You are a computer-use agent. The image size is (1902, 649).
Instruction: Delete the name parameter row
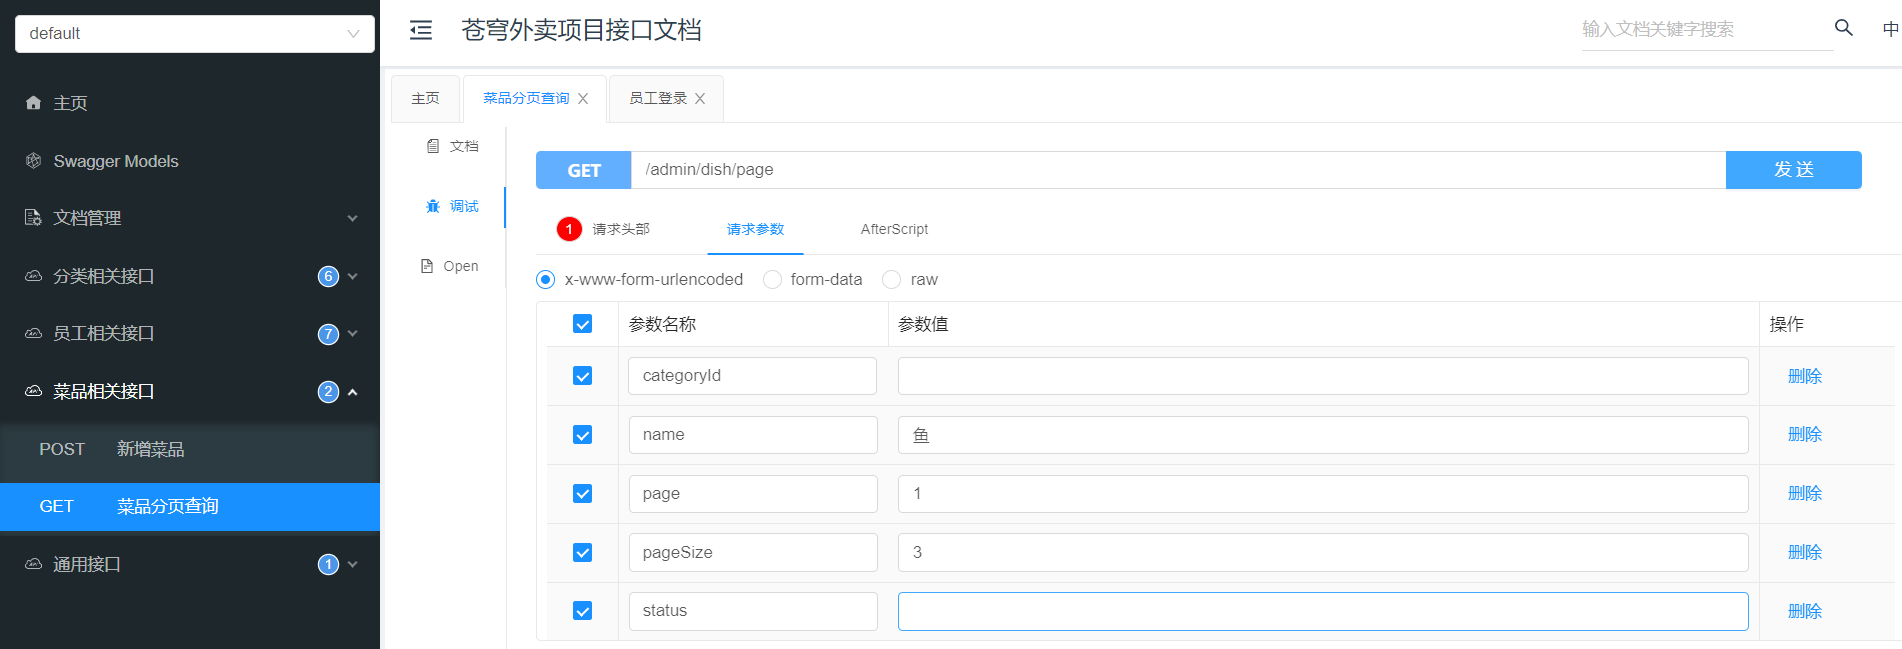tap(1805, 434)
